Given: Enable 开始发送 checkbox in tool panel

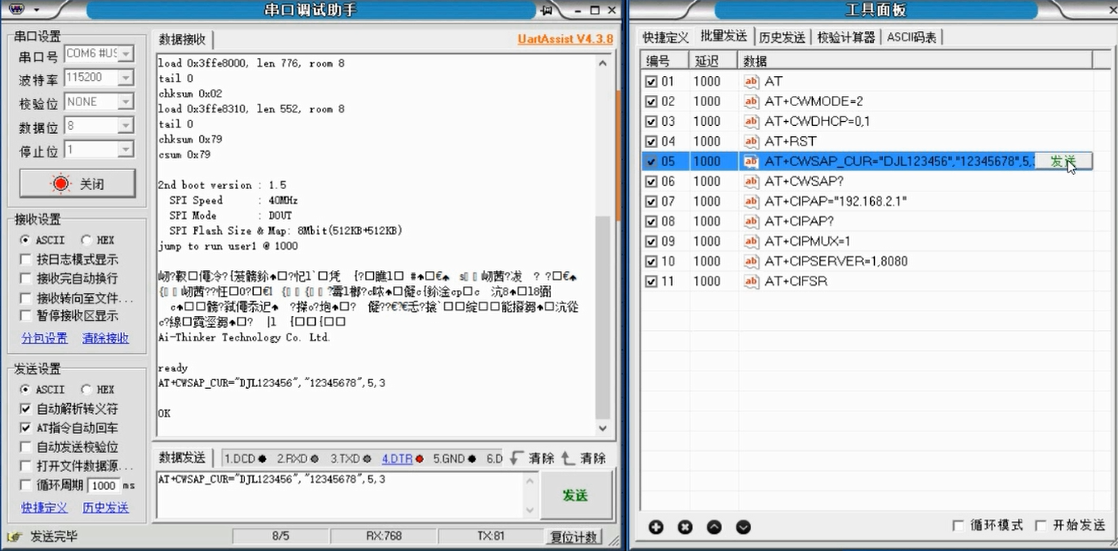Looking at the screenshot, I should coord(1040,525).
